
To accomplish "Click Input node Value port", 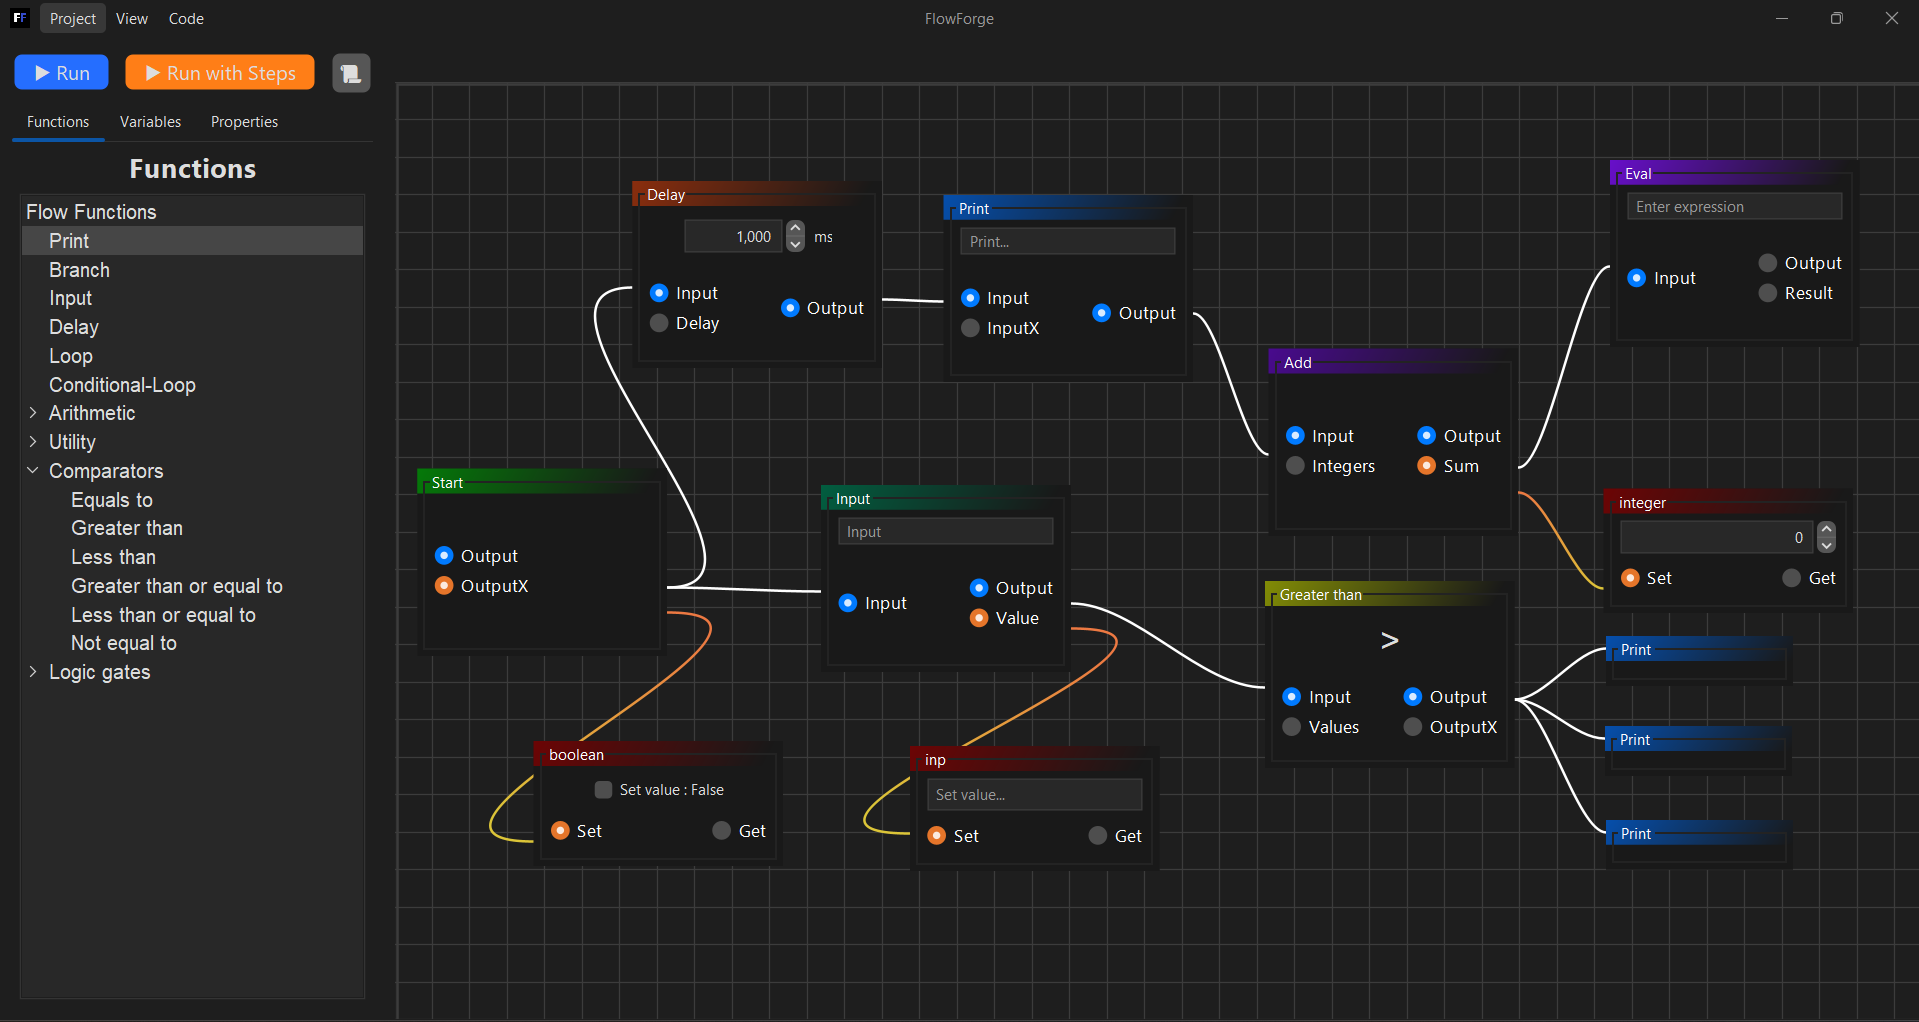I will (979, 618).
